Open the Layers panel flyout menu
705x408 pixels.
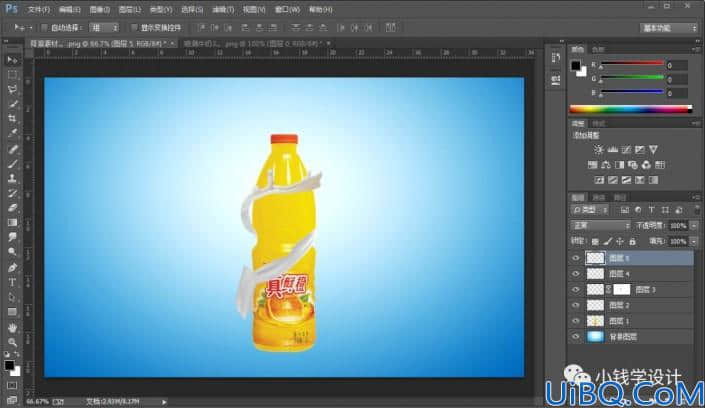[x=696, y=197]
